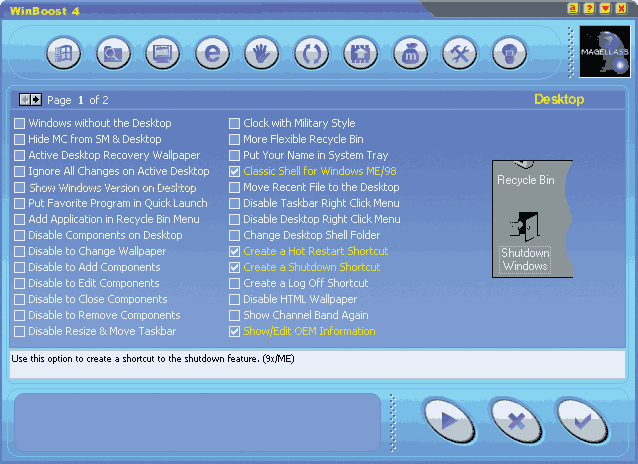Go to previous page with left arrow
Viewport: 638px width, 464px height.
click(25, 100)
